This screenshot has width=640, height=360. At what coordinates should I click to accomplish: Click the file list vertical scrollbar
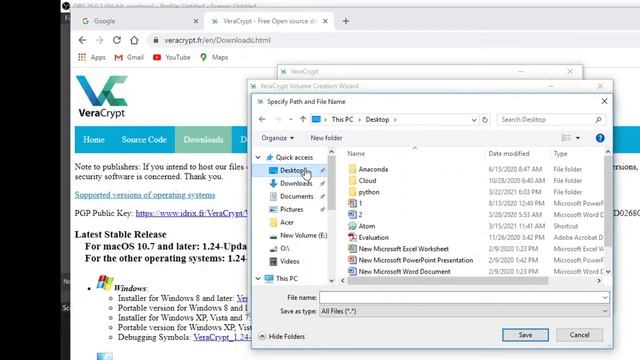(608, 202)
